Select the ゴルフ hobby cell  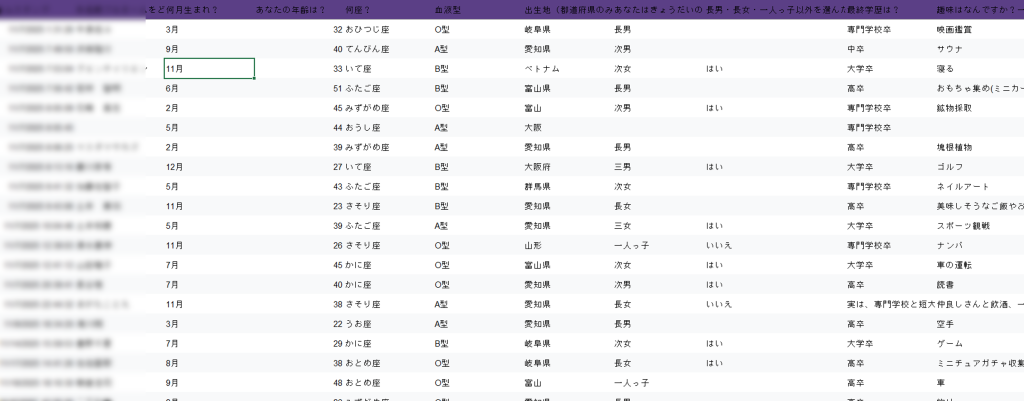948,167
